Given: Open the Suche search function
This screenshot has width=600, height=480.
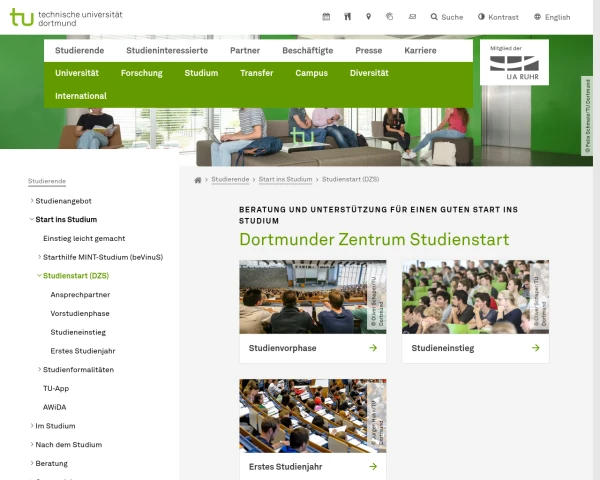Looking at the screenshot, I should tap(447, 17).
